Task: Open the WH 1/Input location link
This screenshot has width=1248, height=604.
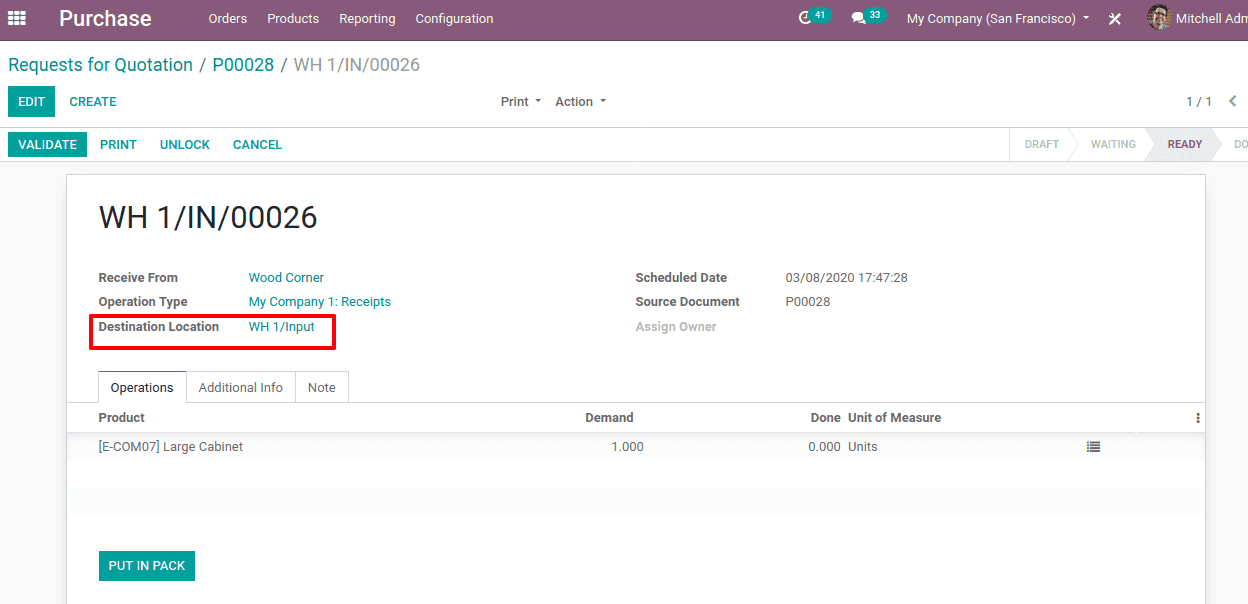Action: [x=282, y=327]
